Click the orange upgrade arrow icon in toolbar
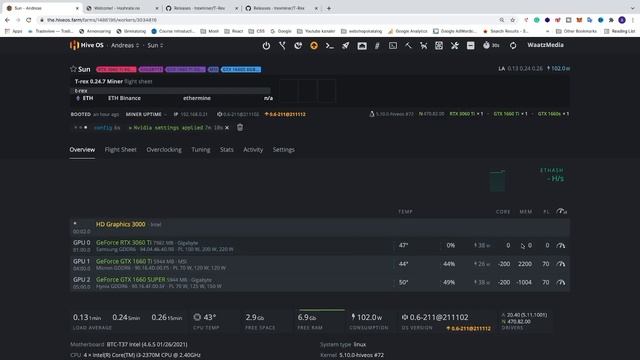The height and width of the screenshot is (360, 640). (314, 46)
